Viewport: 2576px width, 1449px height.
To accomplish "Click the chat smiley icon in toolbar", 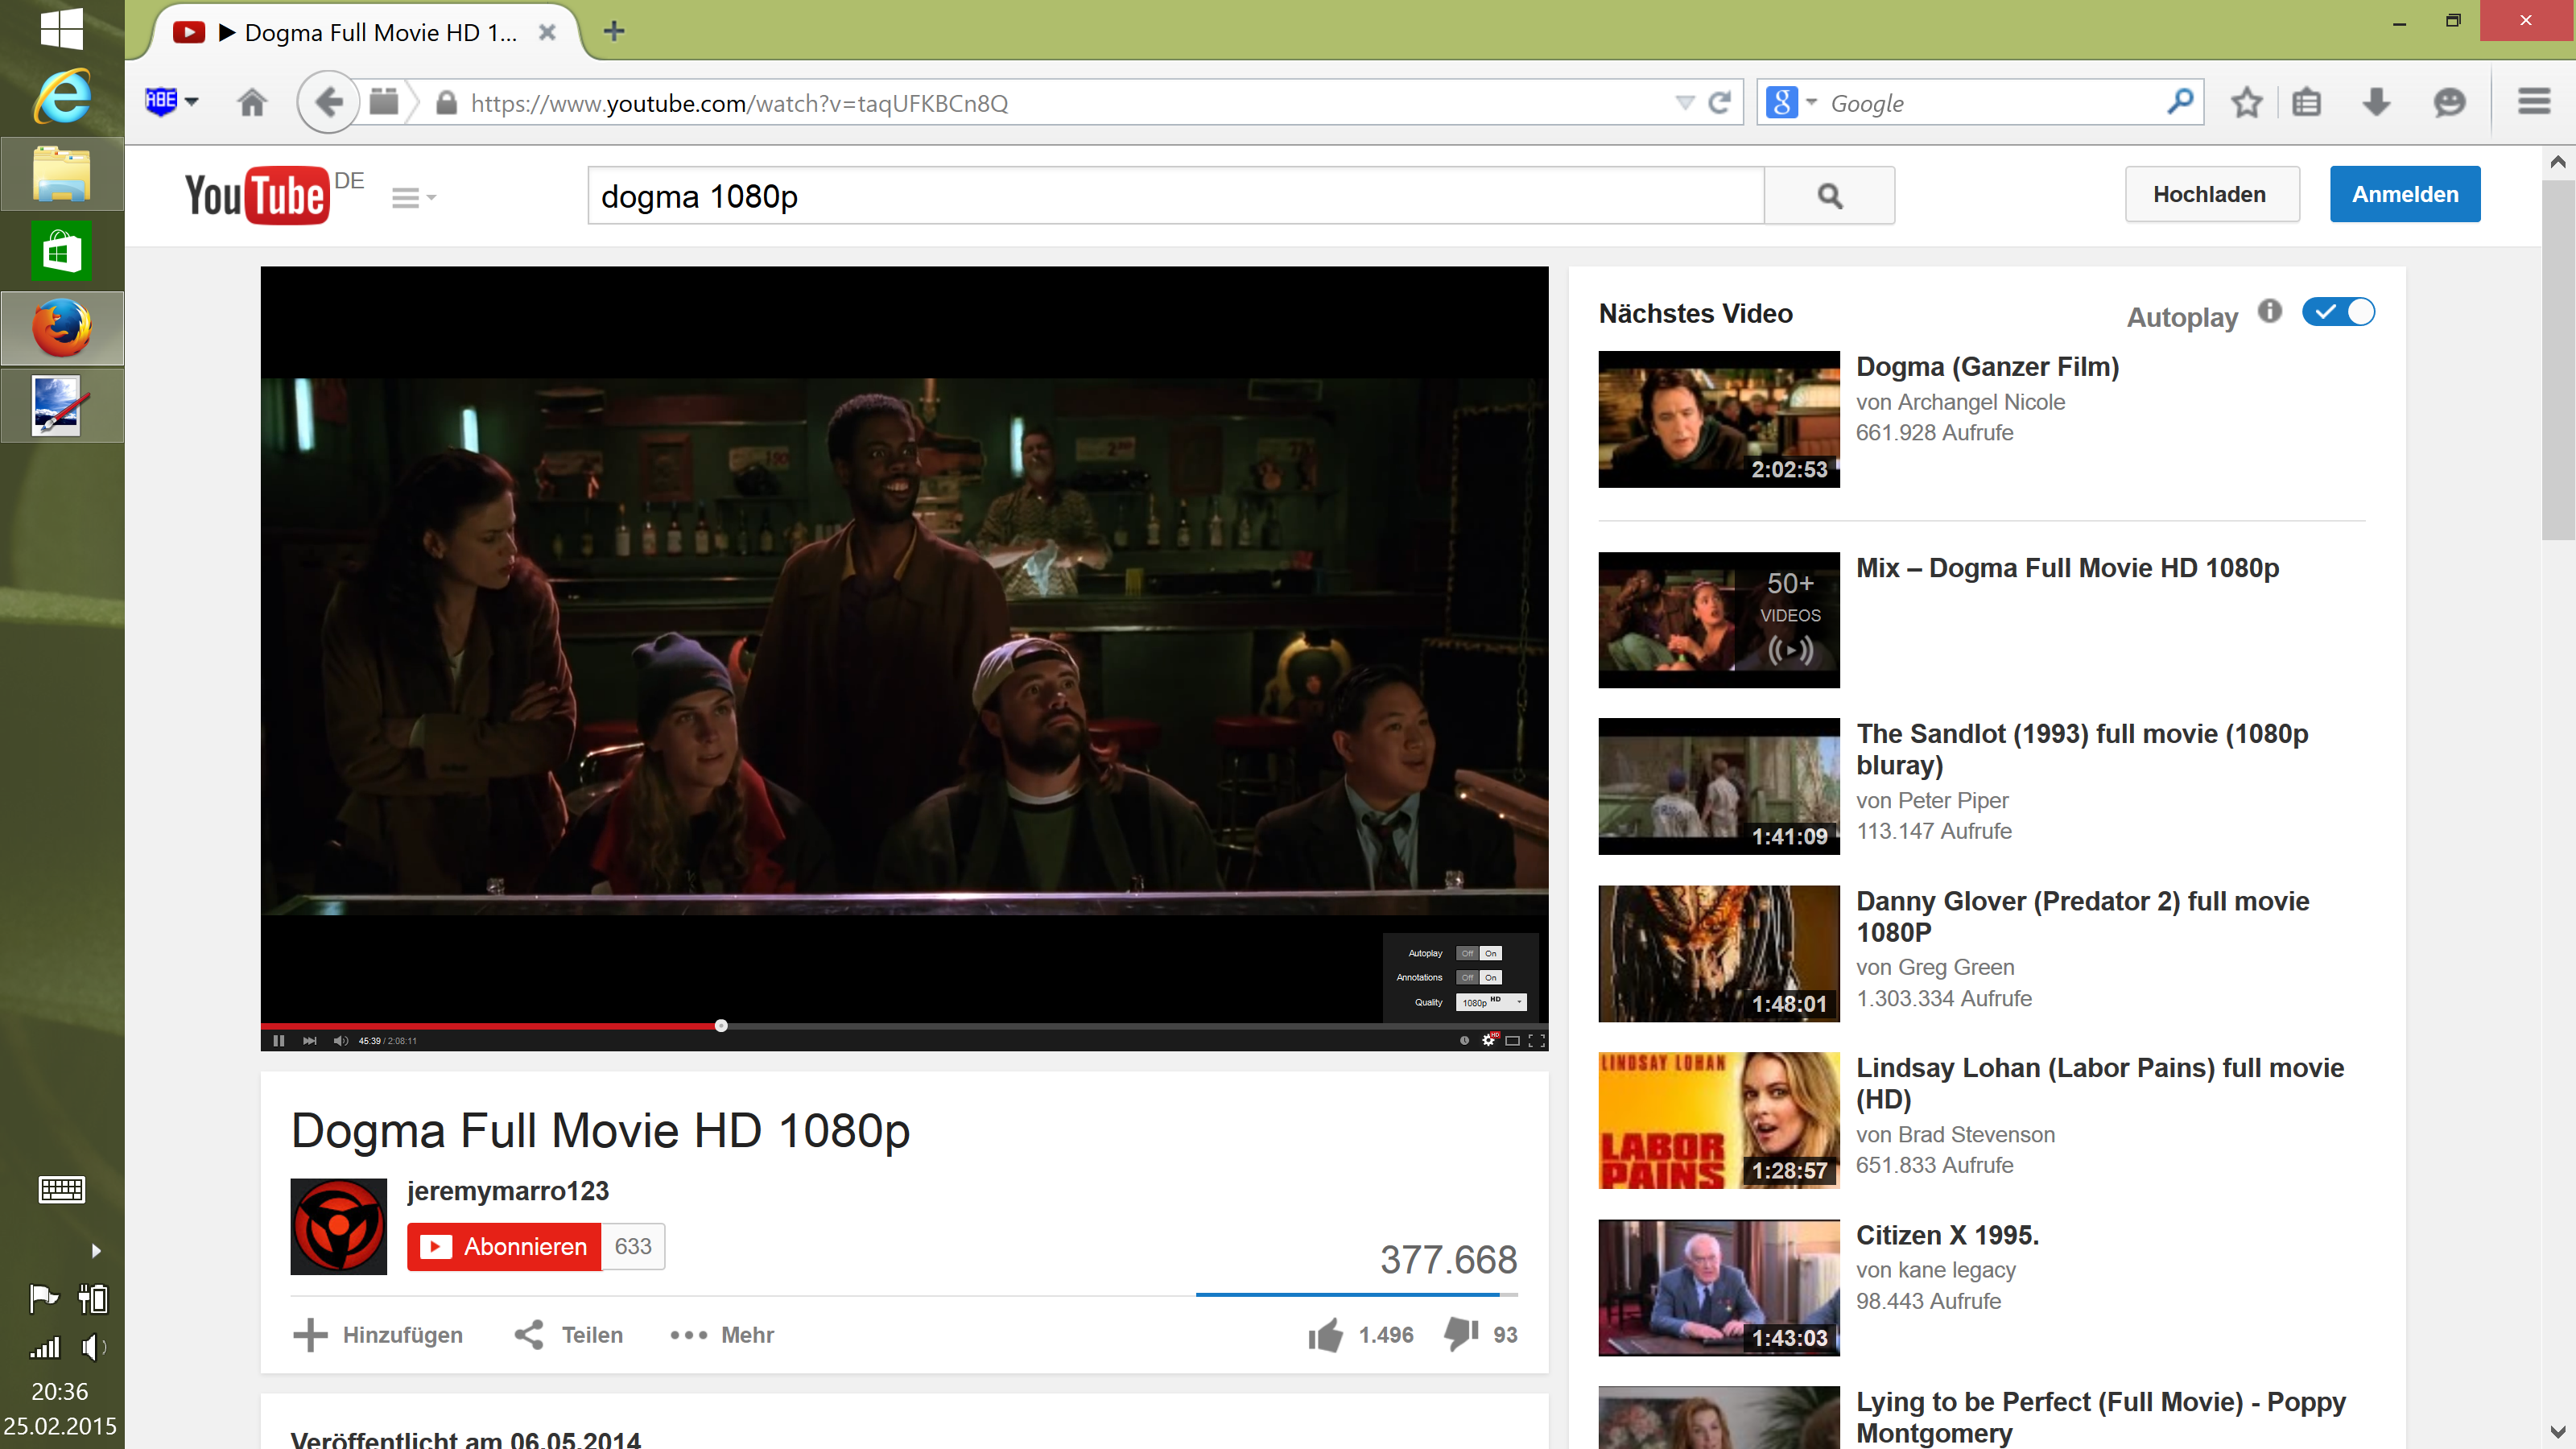I will pos(2449,102).
